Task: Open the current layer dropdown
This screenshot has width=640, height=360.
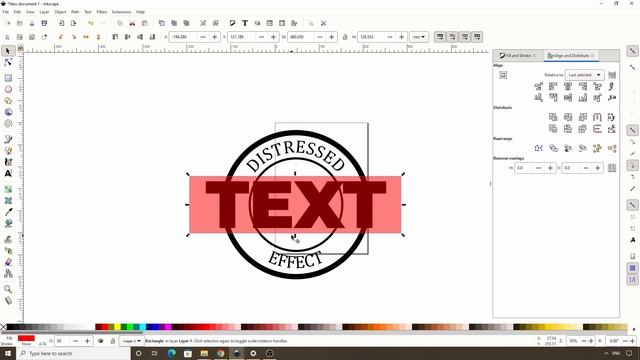Action: pyautogui.click(x=131, y=341)
